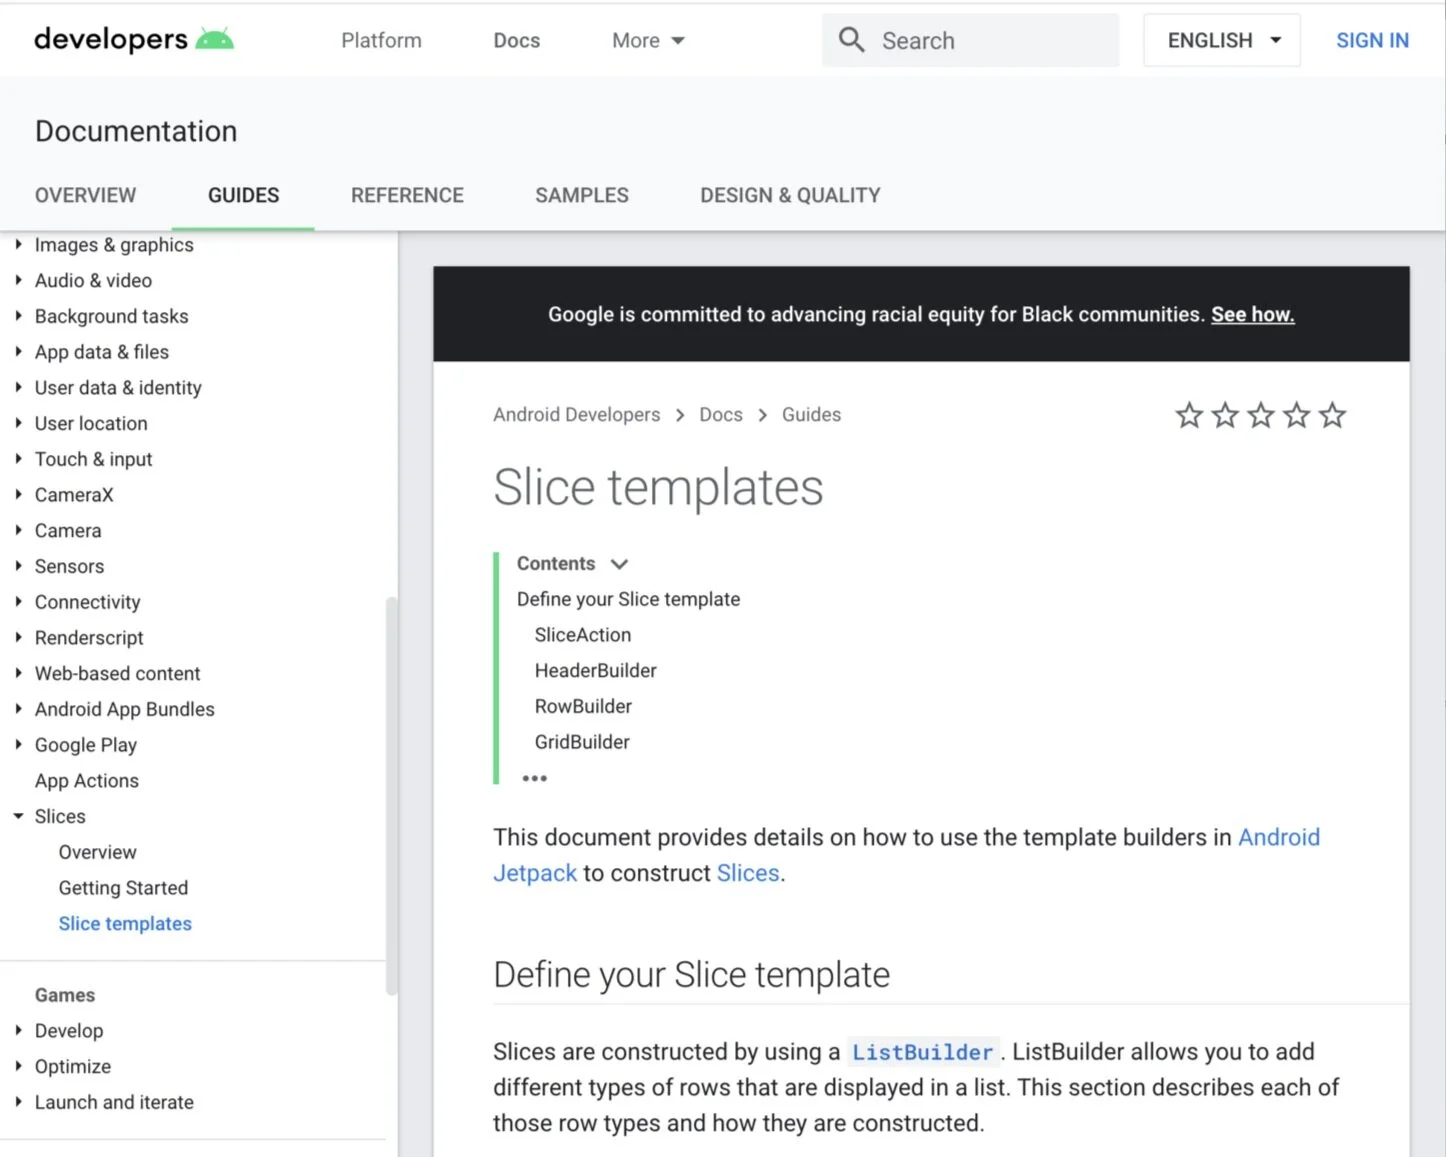This screenshot has width=1446, height=1157.
Task: Open the Platform menu item
Action: 381,41
